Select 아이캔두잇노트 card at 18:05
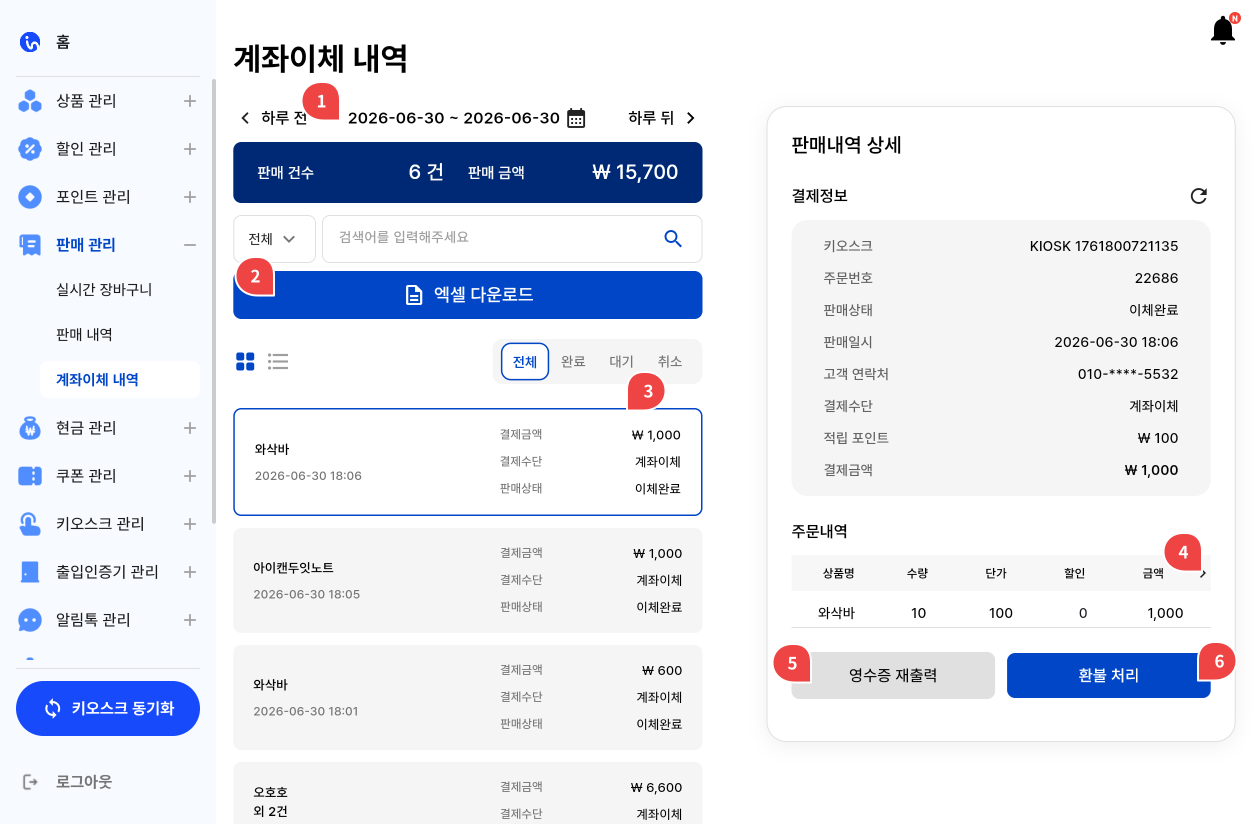Viewport: 1253px width, 824px height. (x=468, y=580)
